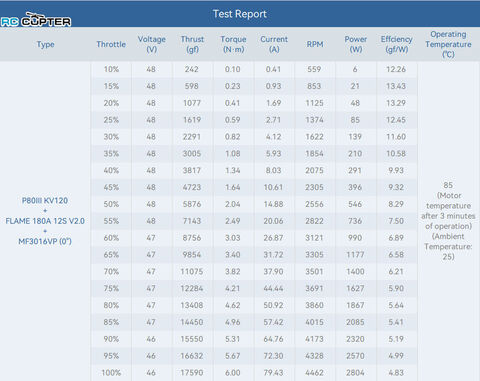Click the 17590 thrust value cell

click(x=192, y=373)
